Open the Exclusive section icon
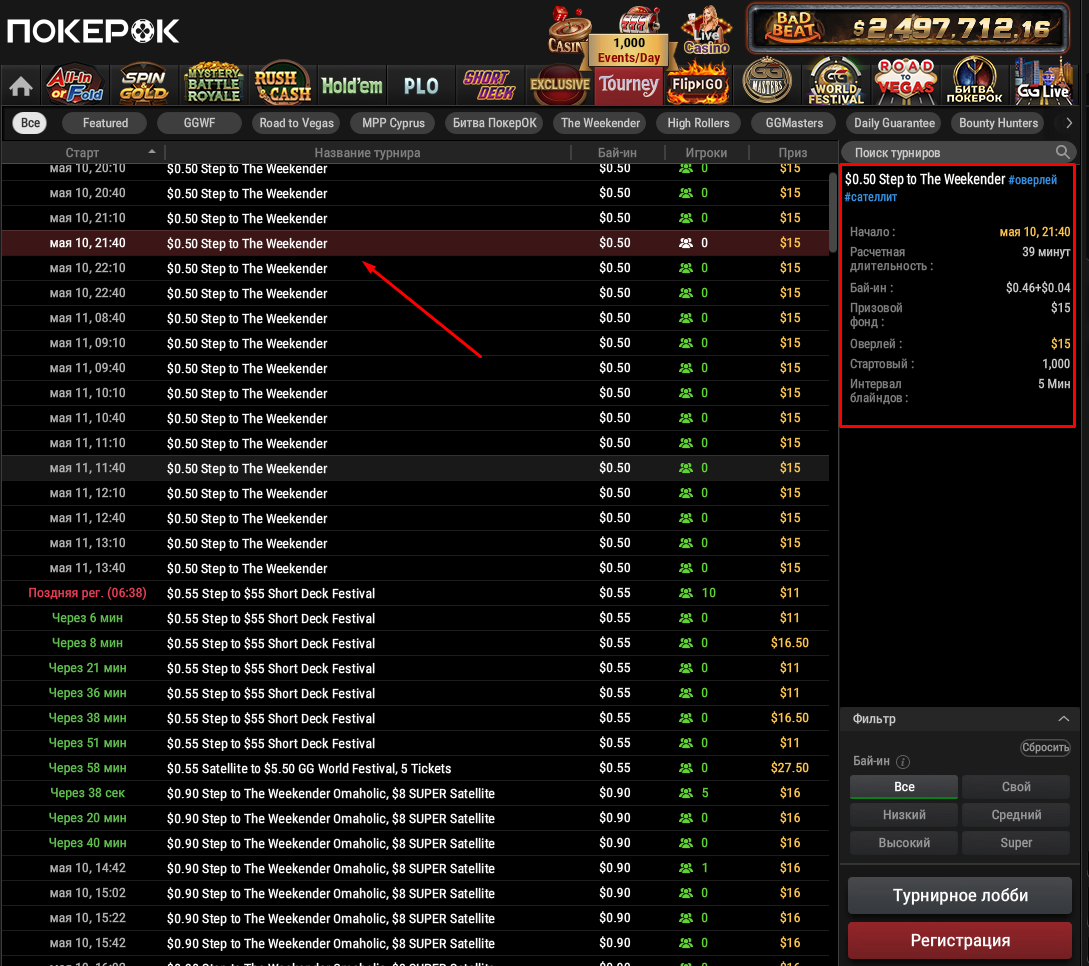Image resolution: width=1089 pixels, height=966 pixels. point(560,85)
